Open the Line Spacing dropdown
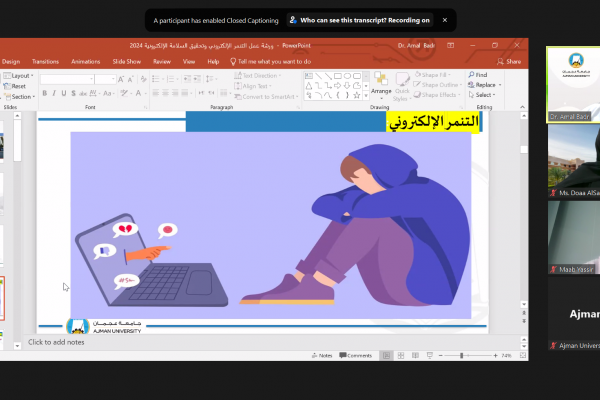The width and height of the screenshot is (600, 400). point(211,79)
